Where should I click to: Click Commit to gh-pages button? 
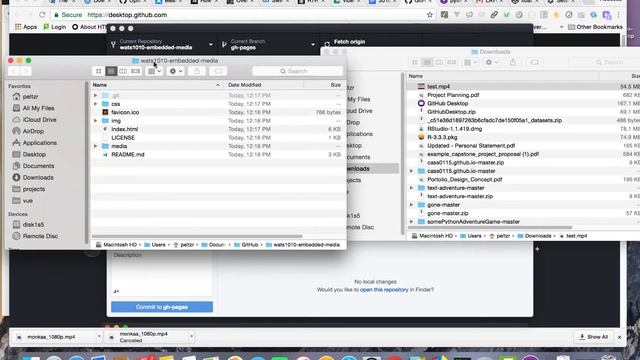162,307
